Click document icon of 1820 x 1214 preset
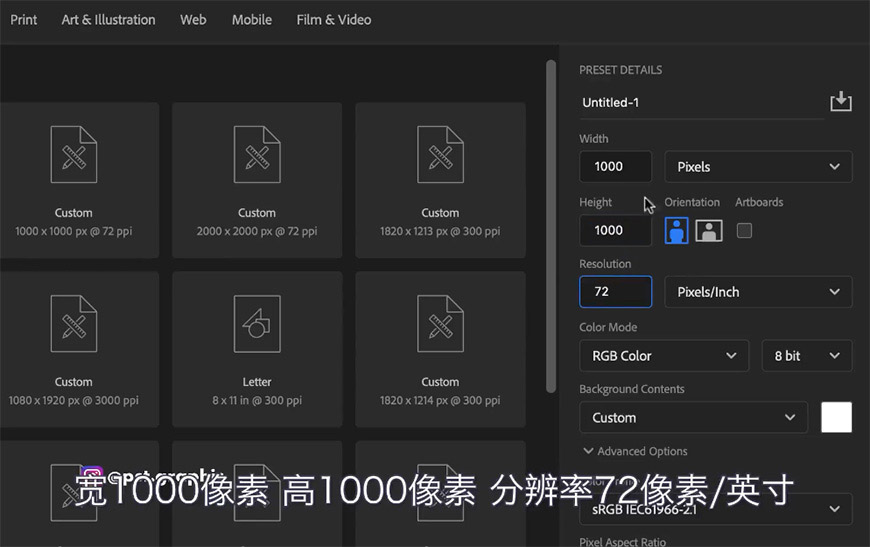Image resolution: width=870 pixels, height=547 pixels. pyautogui.click(x=441, y=323)
